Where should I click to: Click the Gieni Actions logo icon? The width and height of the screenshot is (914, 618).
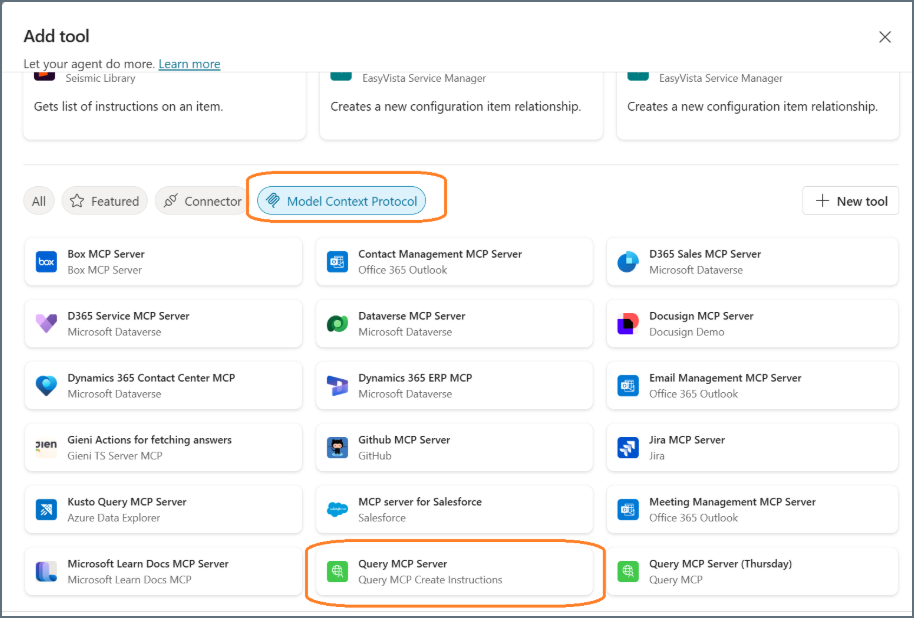(x=46, y=447)
